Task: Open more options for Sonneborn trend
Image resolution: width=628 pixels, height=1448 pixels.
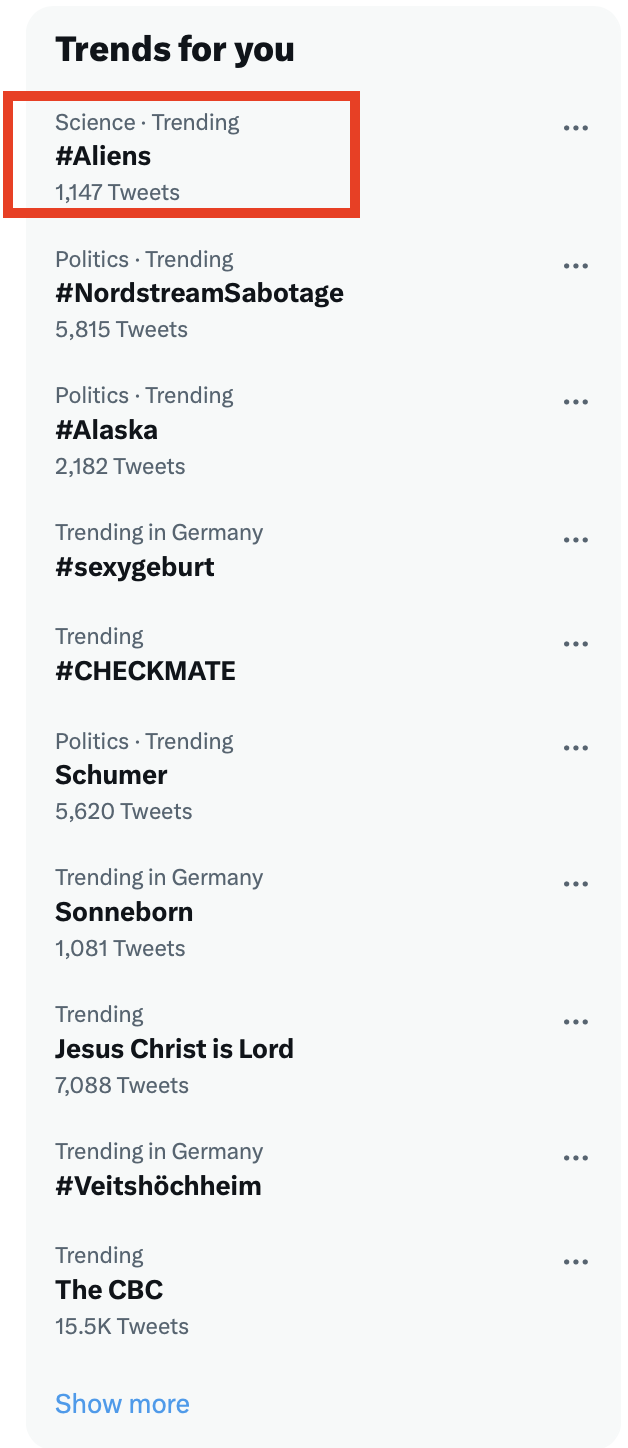Action: coord(575,884)
